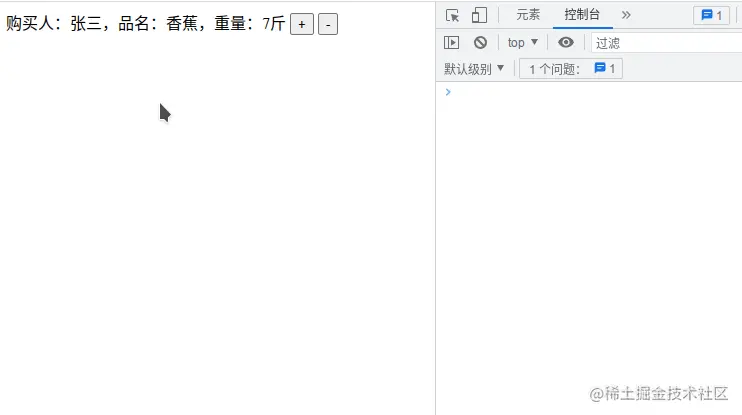Click the text 购买人：张三
This screenshot has width=742, height=415.
54,23
